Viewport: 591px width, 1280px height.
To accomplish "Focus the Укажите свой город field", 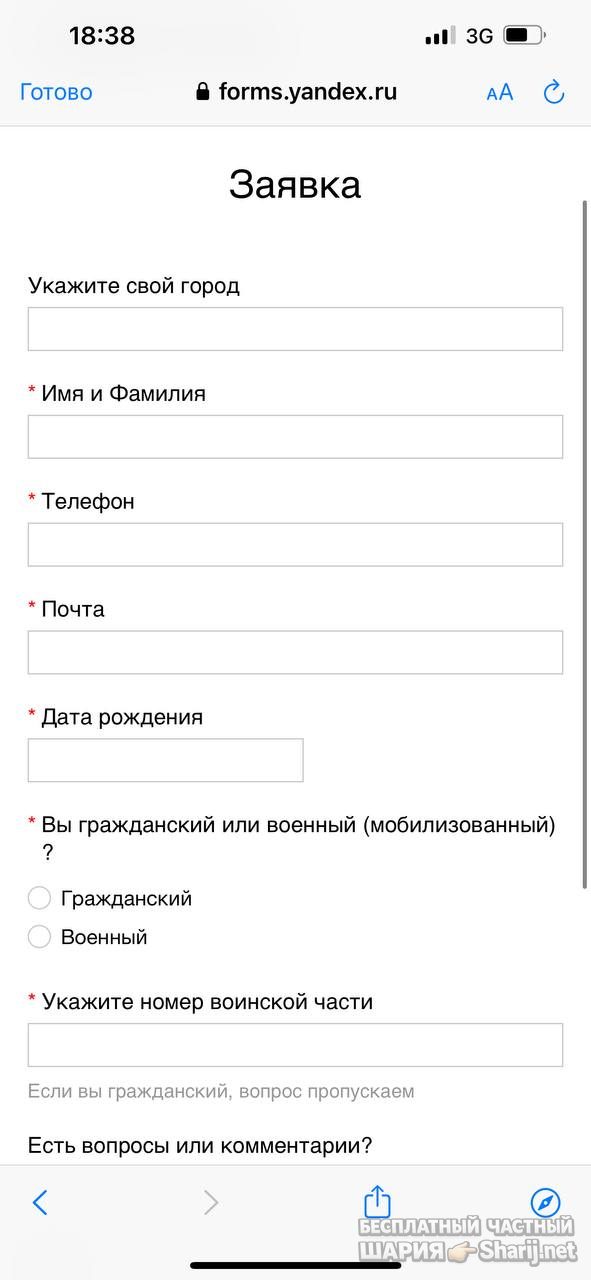I will point(295,329).
